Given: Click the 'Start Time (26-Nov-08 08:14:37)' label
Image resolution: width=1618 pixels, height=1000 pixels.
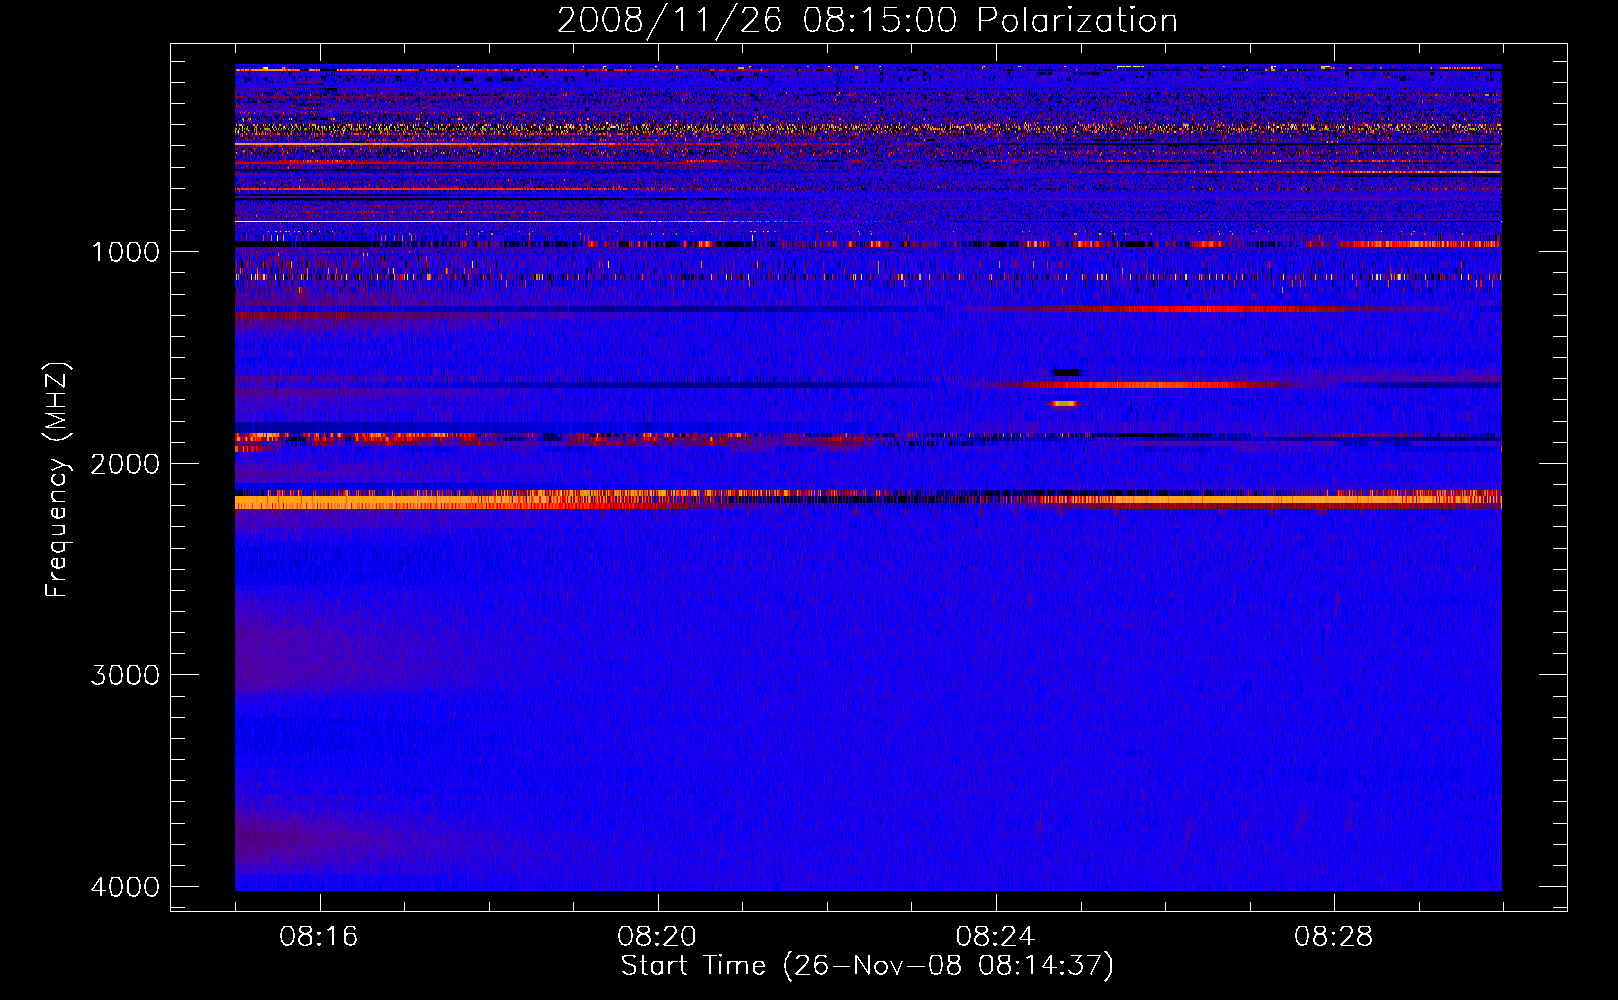Looking at the screenshot, I should [x=867, y=966].
